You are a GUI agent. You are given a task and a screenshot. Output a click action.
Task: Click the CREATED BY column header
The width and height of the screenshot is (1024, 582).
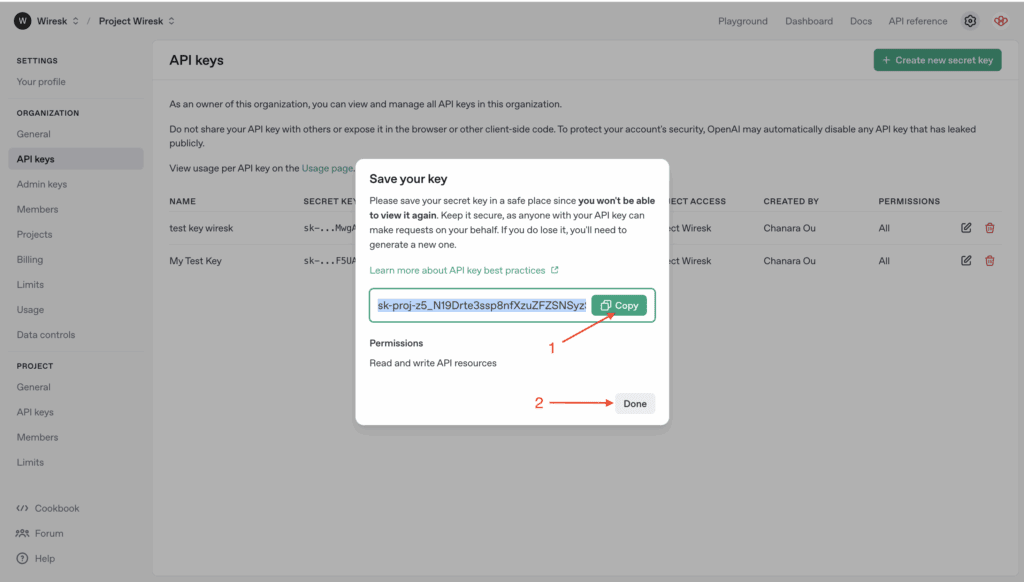[791, 201]
